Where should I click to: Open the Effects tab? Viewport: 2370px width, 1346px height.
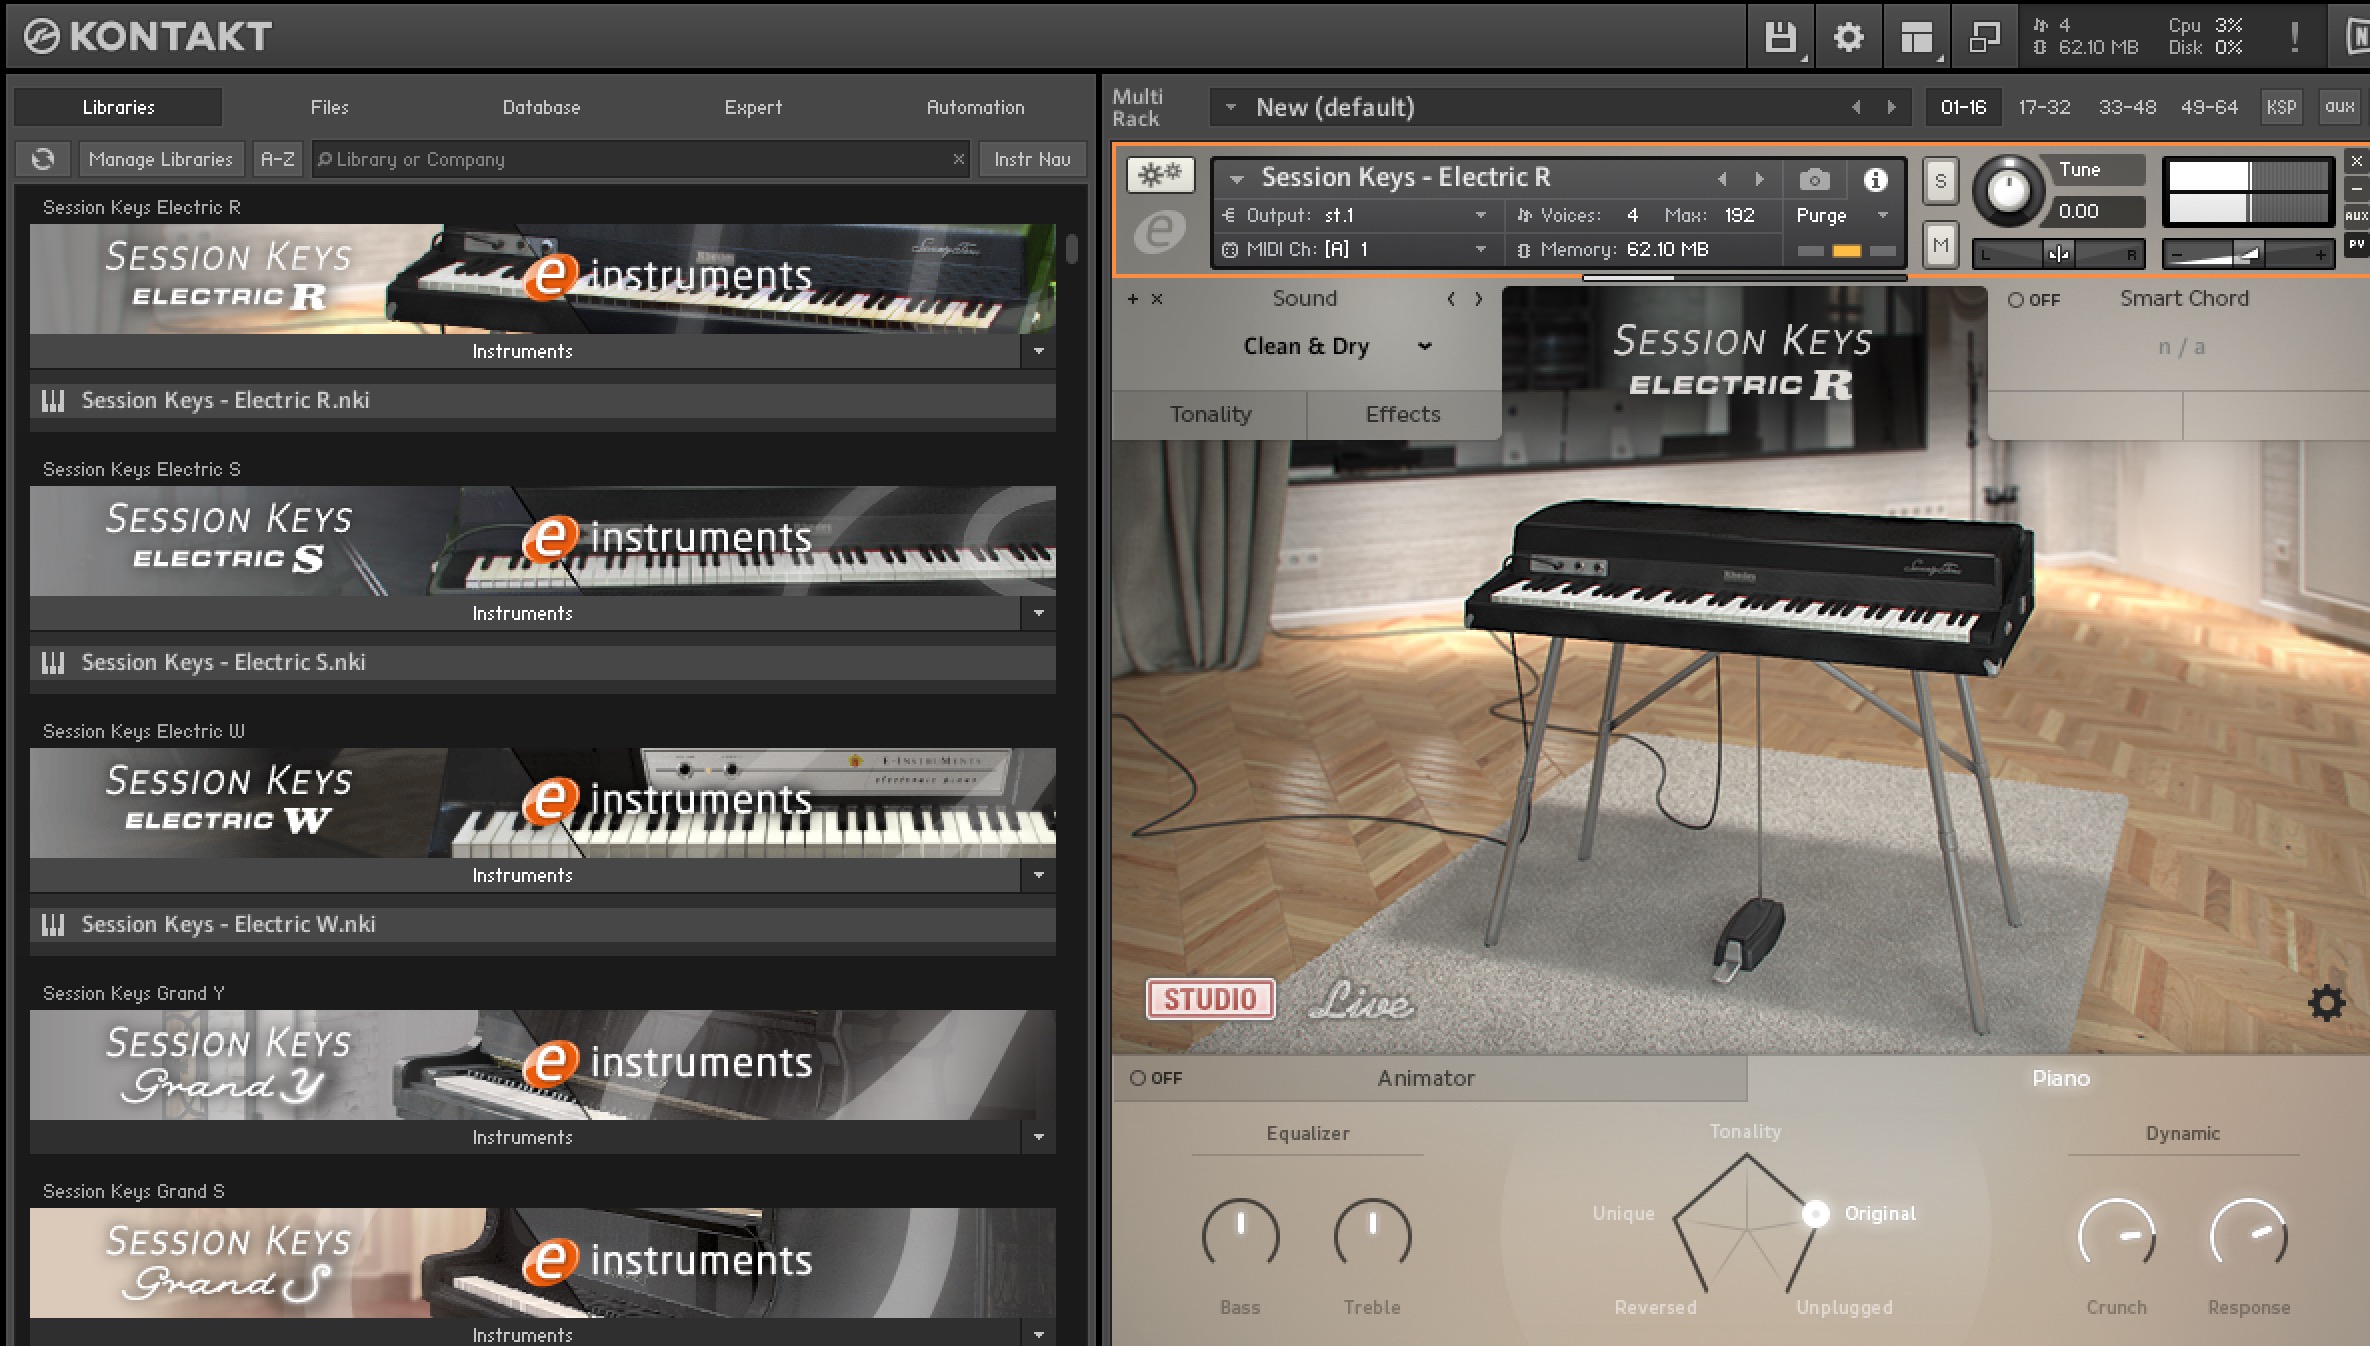point(1403,414)
